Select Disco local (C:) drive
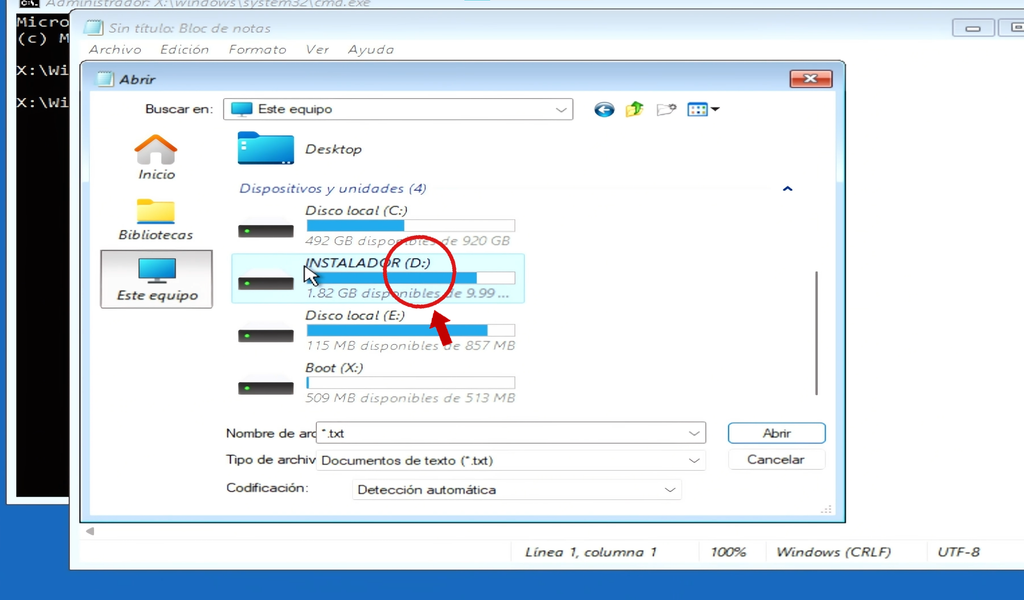The image size is (1024, 600). pos(377,226)
